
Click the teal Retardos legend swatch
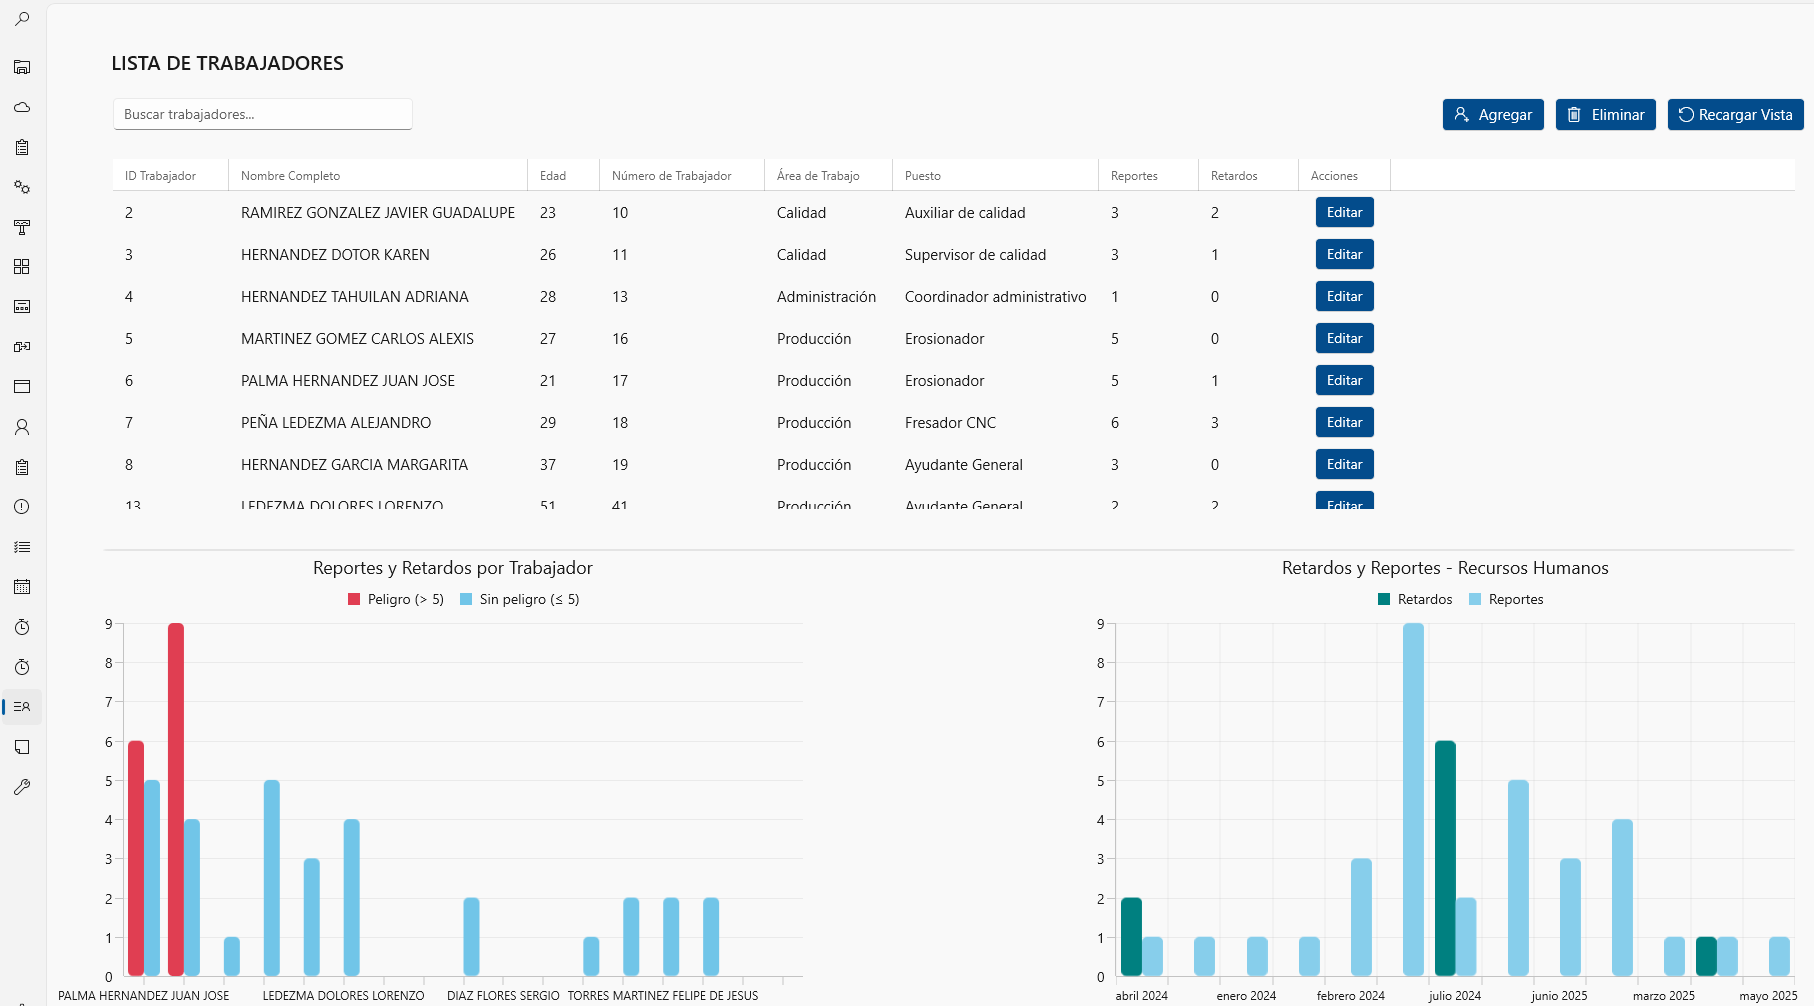tap(1384, 600)
